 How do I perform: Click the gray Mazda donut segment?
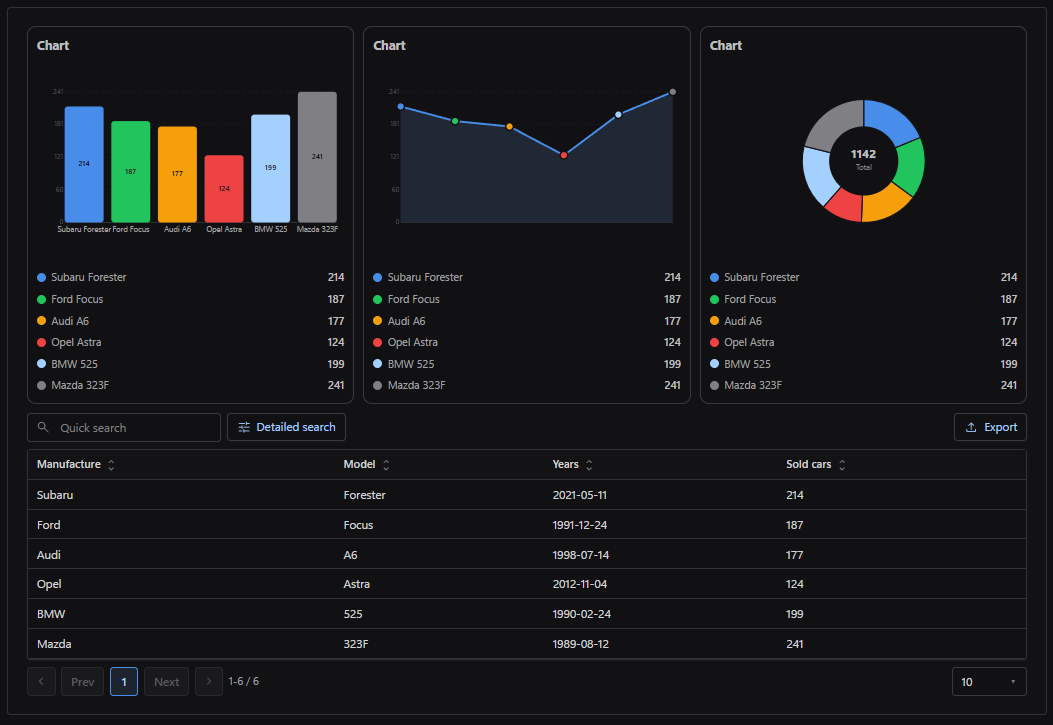[836, 122]
